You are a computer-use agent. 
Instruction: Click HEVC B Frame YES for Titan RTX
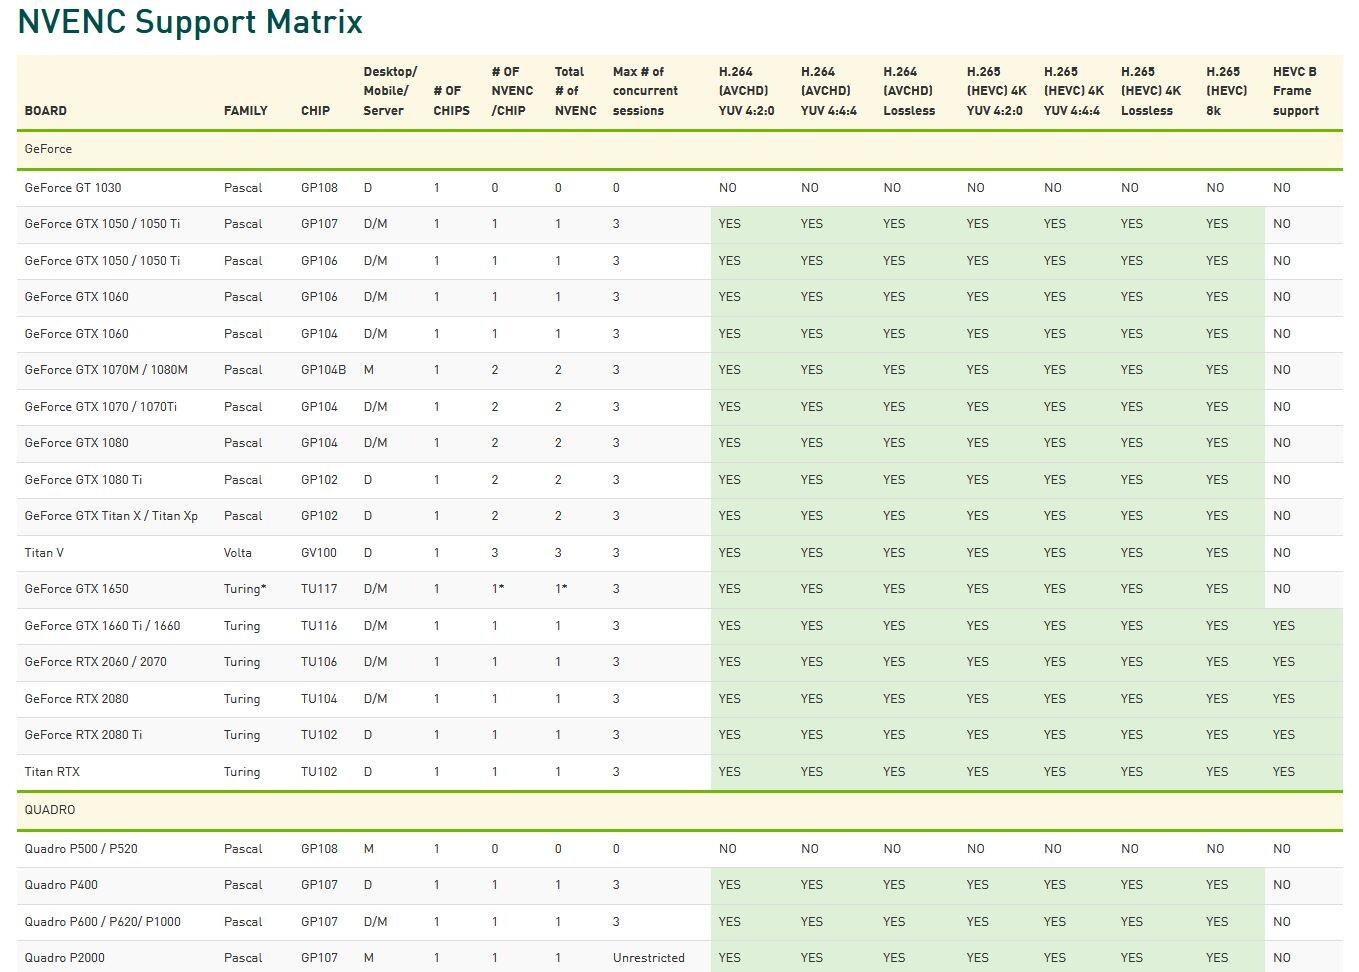pyautogui.click(x=1284, y=772)
